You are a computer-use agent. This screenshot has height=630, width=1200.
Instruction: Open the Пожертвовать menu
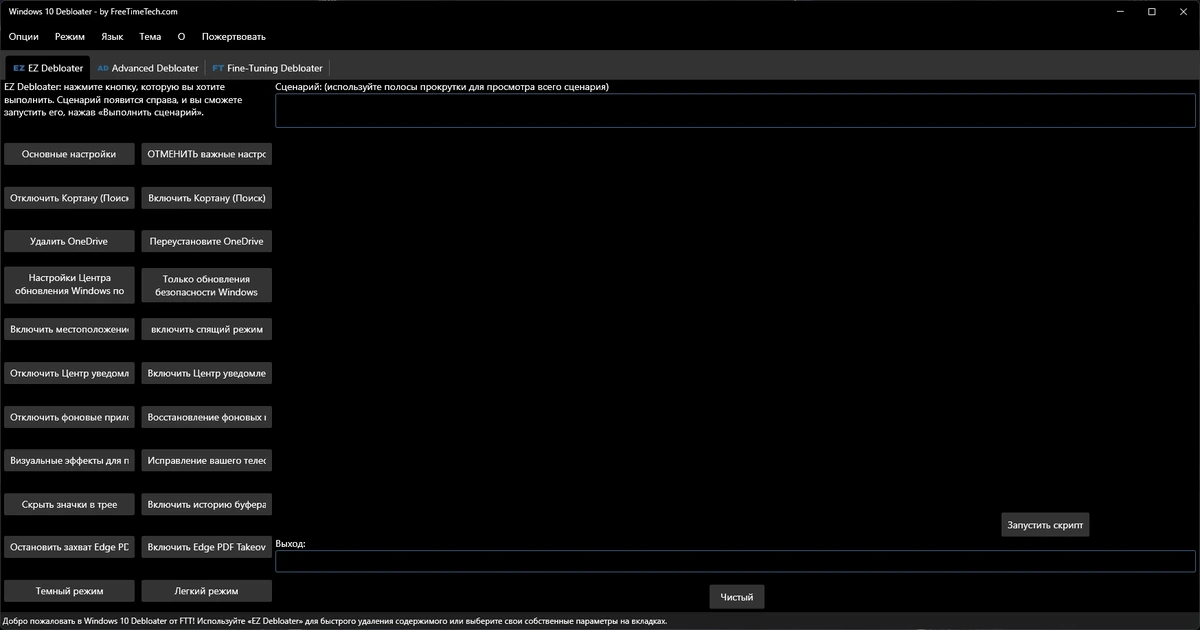point(234,36)
